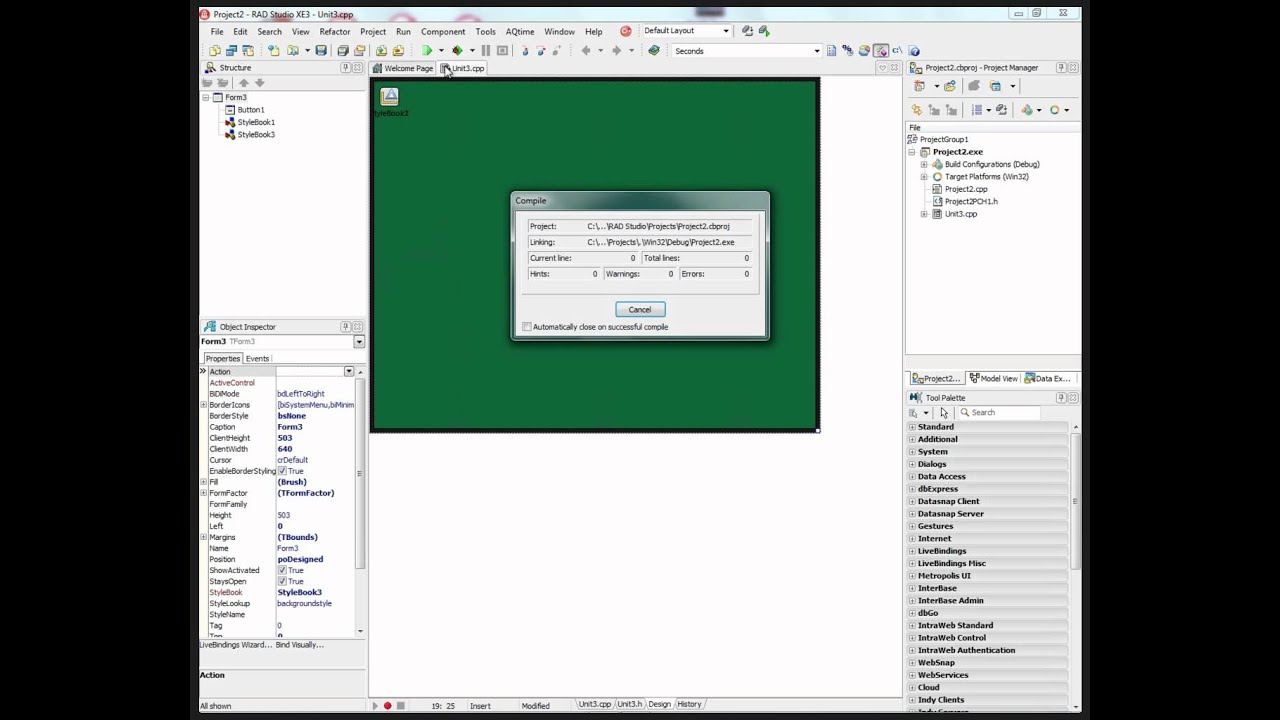Click the Save icon in the toolbar

pyautogui.click(x=321, y=50)
